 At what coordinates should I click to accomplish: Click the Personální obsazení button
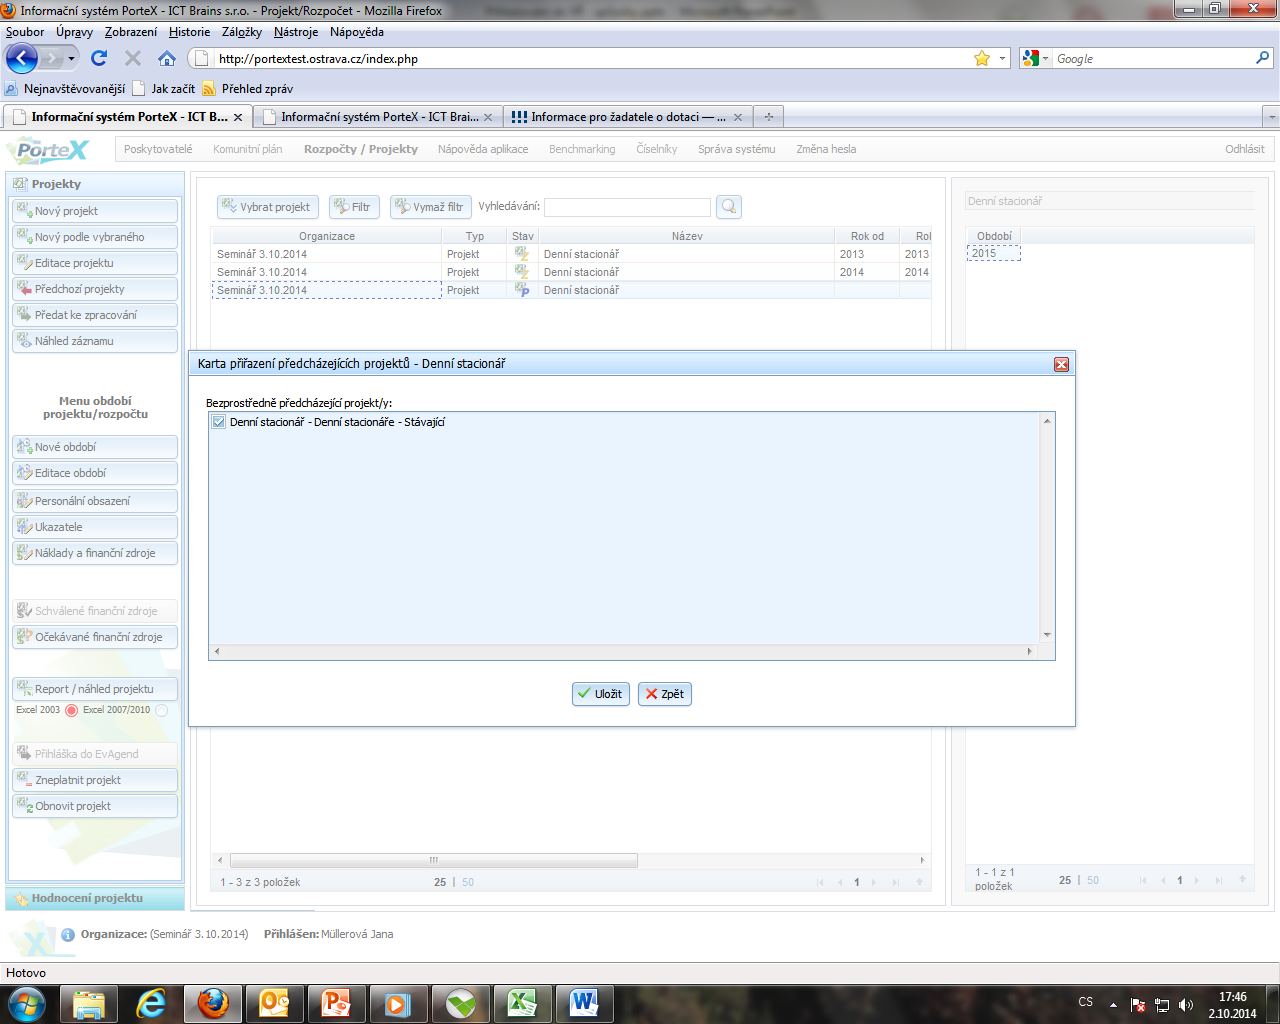[95, 501]
